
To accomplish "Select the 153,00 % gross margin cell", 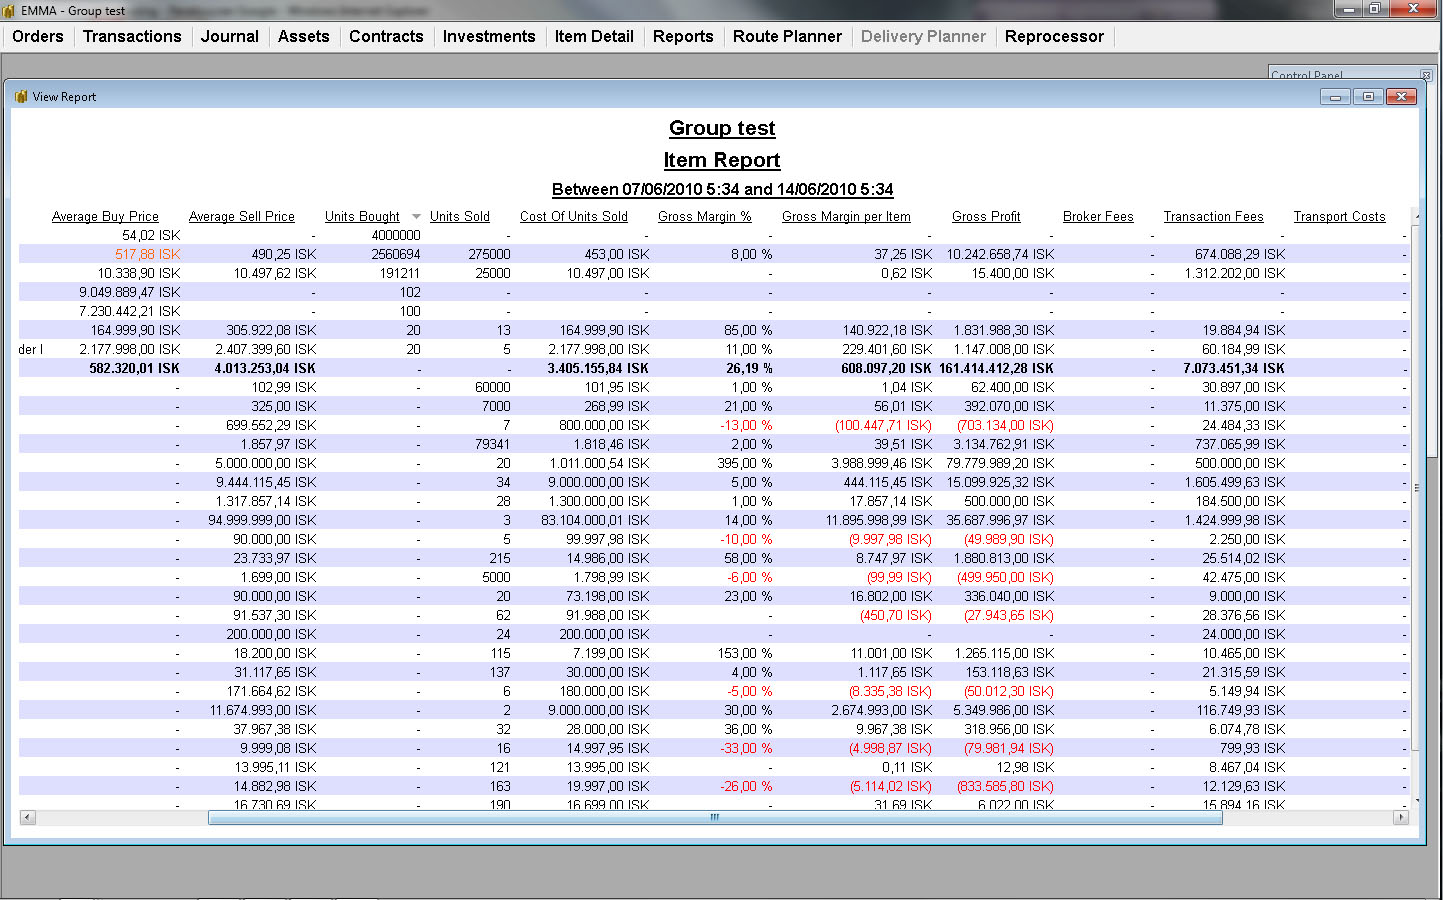I will coord(745,653).
